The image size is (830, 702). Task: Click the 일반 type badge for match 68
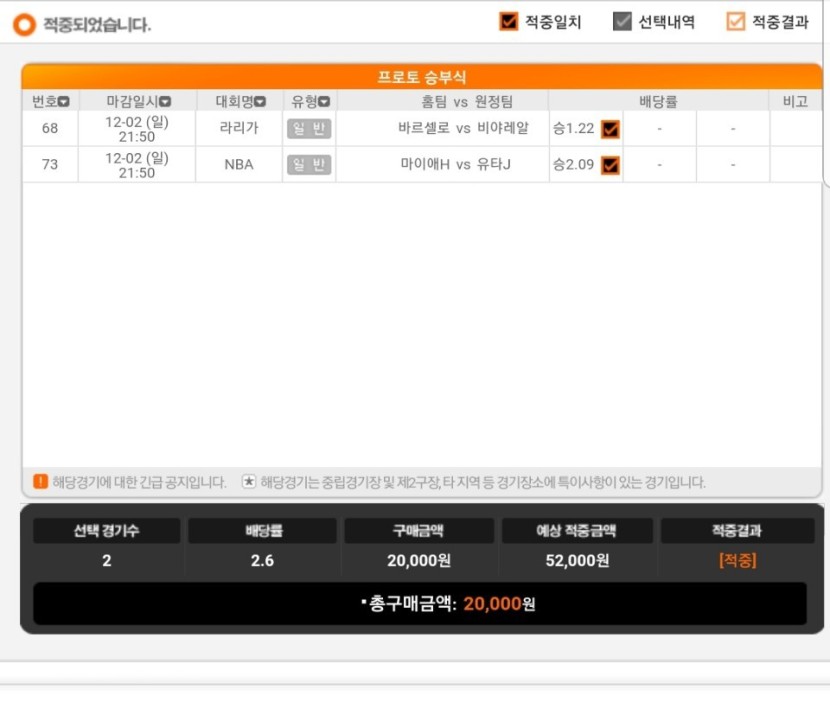[309, 129]
